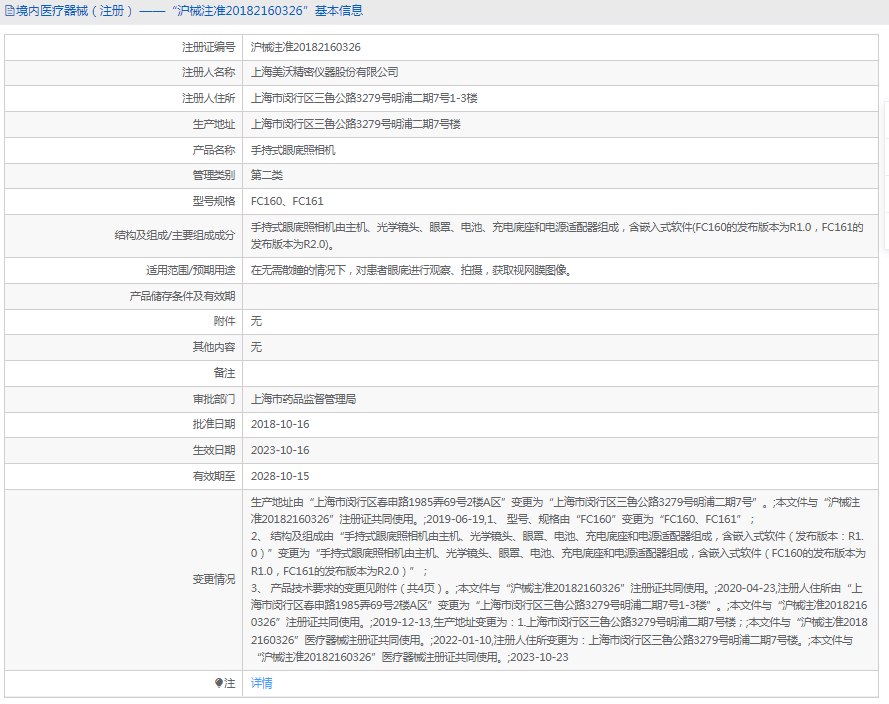
Task: Select the 型号规格 row label
Action: [x=214, y=201]
